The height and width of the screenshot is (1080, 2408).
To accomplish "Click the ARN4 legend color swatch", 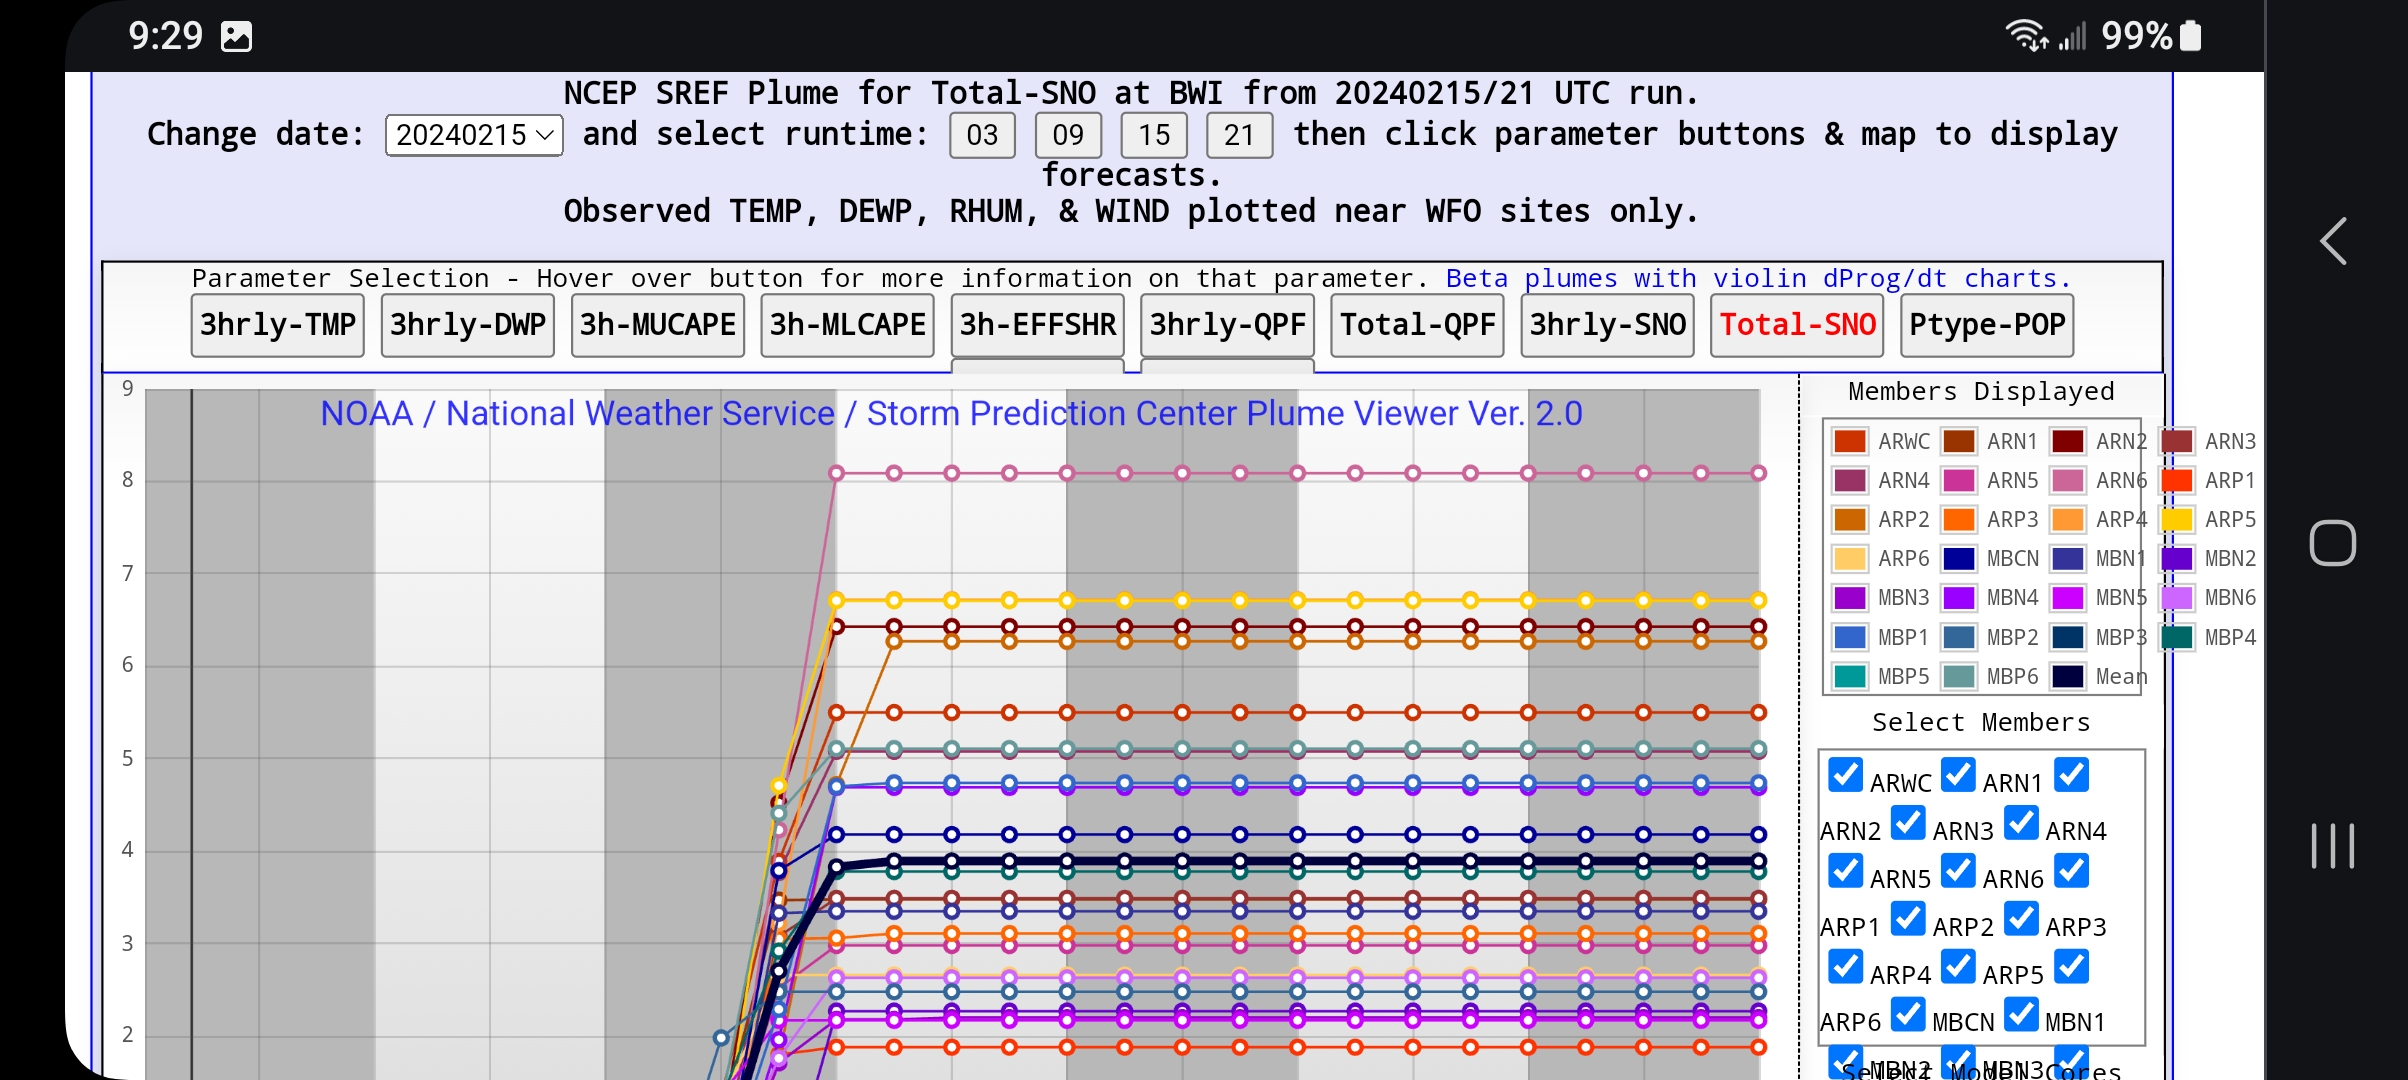I will 1850,480.
